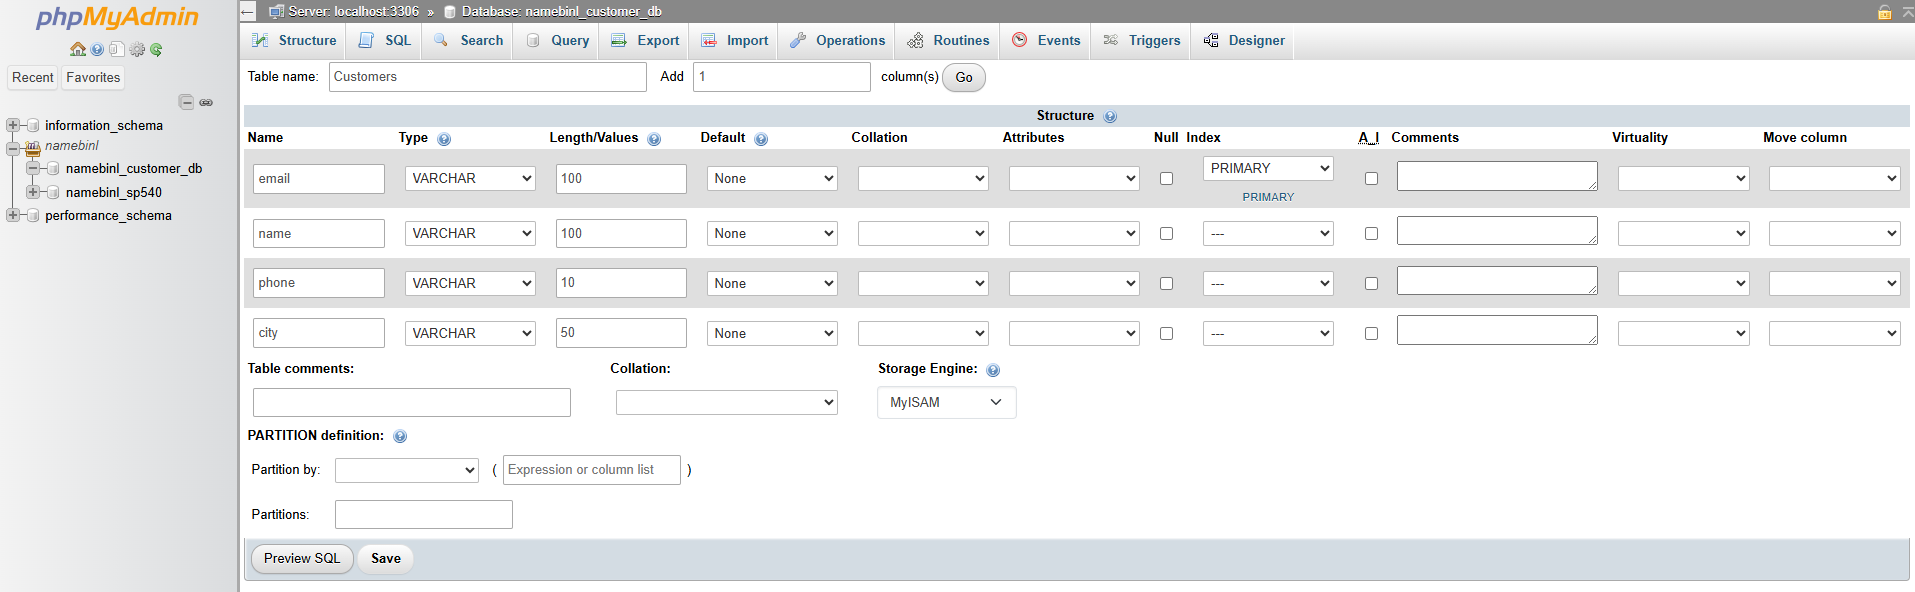Click help icon next to Type header
The height and width of the screenshot is (592, 1915).
[444, 139]
